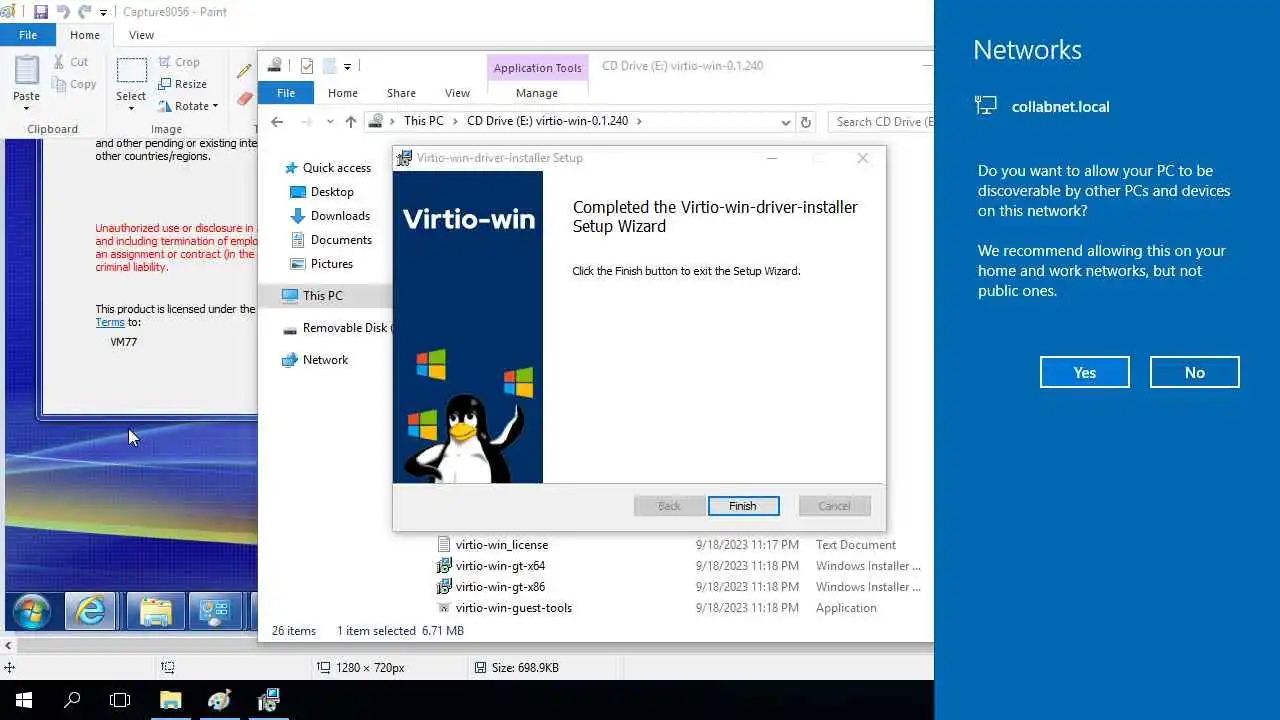This screenshot has width=1280, height=720.
Task: Select This PC in the navigation pane
Action: 325,296
